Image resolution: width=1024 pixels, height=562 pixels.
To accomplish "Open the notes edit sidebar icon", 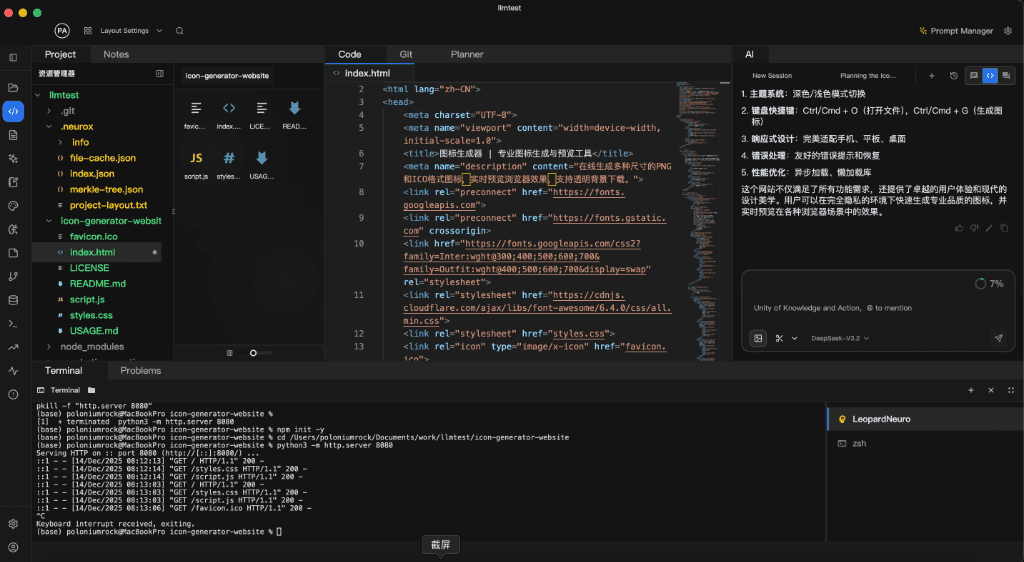I will (x=13, y=182).
